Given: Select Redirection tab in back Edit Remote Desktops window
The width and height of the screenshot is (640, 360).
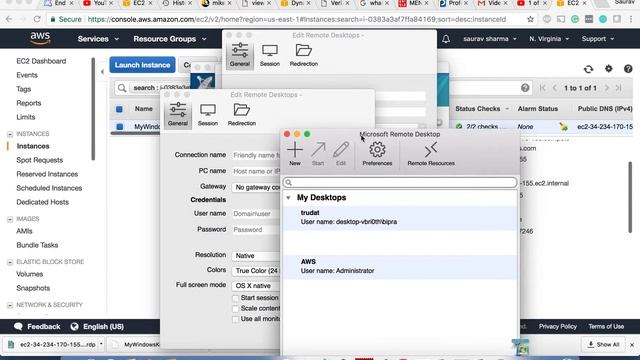Looking at the screenshot, I should tap(304, 55).
